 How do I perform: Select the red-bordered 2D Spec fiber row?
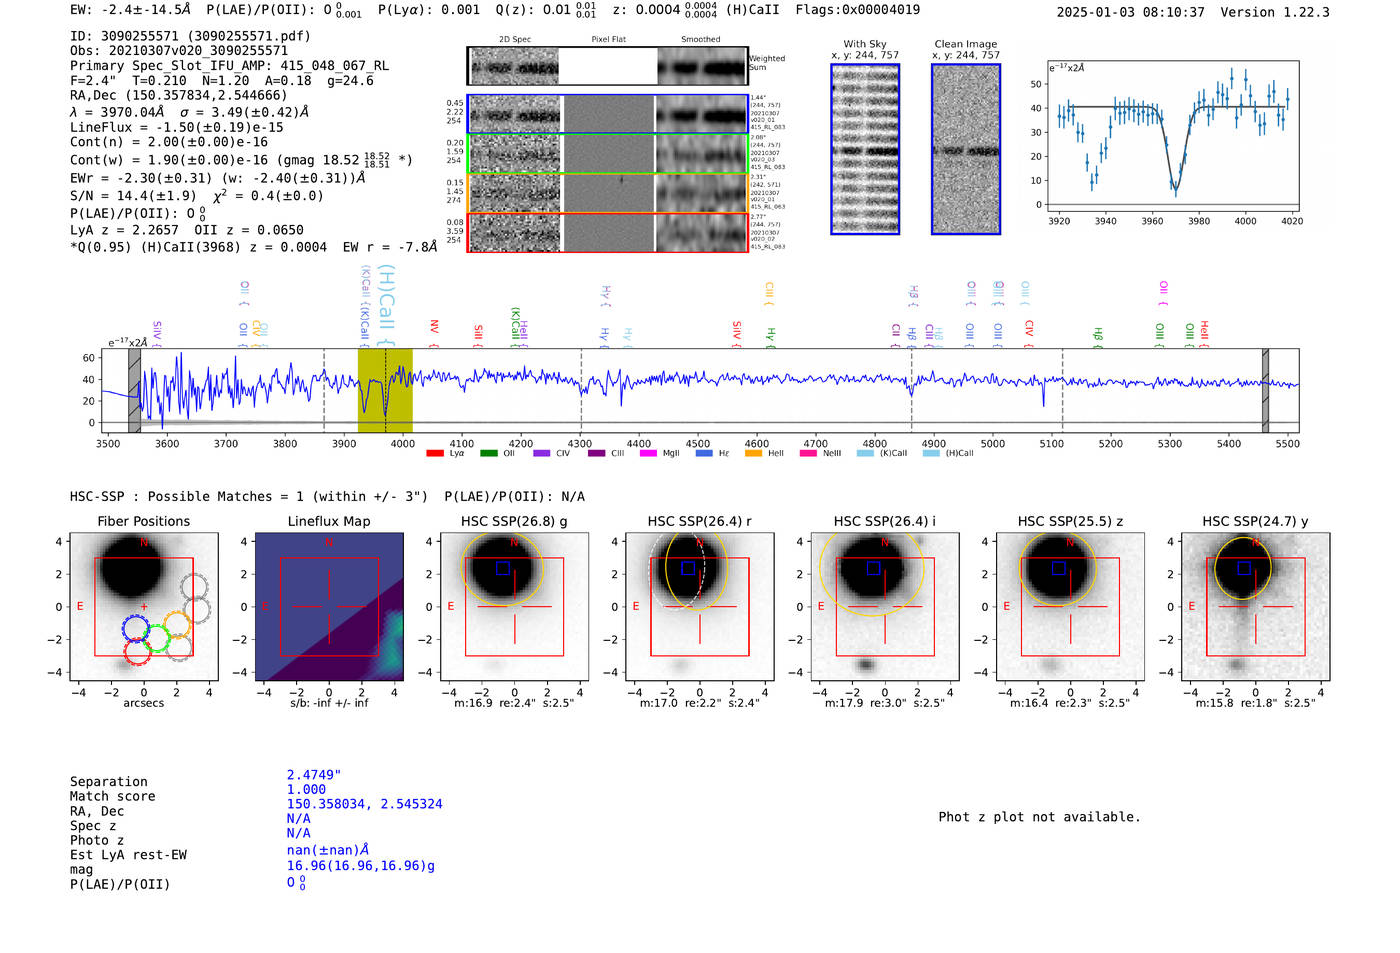[x=607, y=232]
